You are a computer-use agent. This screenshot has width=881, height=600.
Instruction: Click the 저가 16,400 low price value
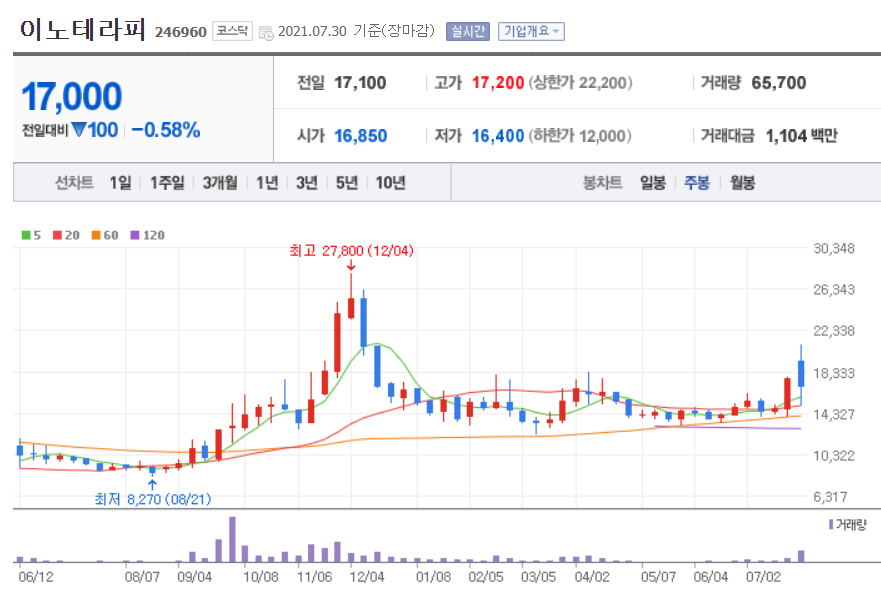tap(498, 136)
